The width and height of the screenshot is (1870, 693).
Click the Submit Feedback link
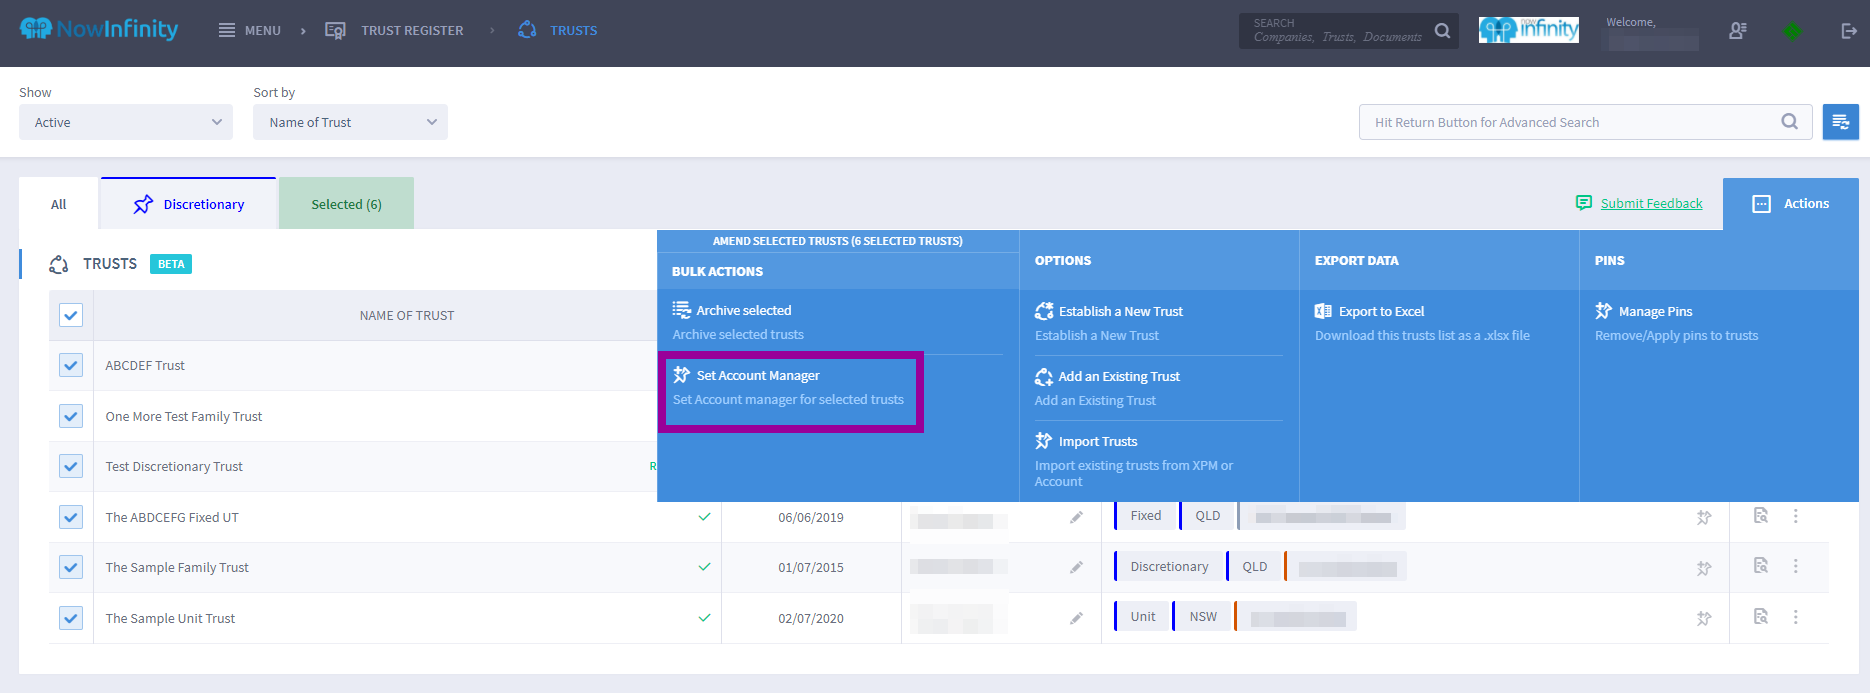pyautogui.click(x=1651, y=204)
